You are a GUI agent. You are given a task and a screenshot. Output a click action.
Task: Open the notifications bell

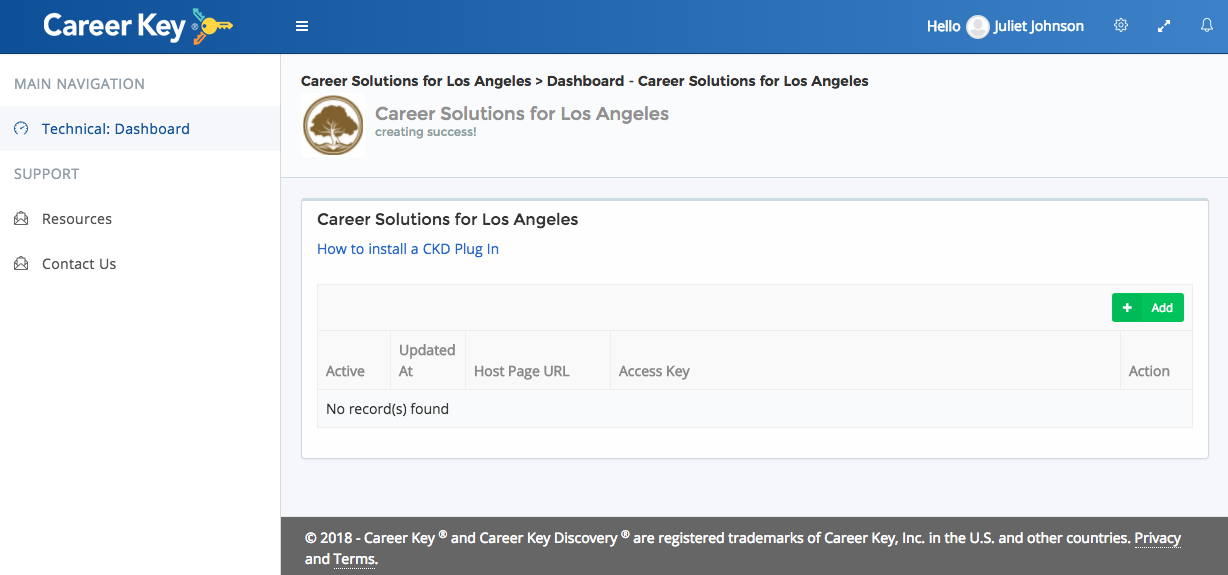click(1207, 26)
